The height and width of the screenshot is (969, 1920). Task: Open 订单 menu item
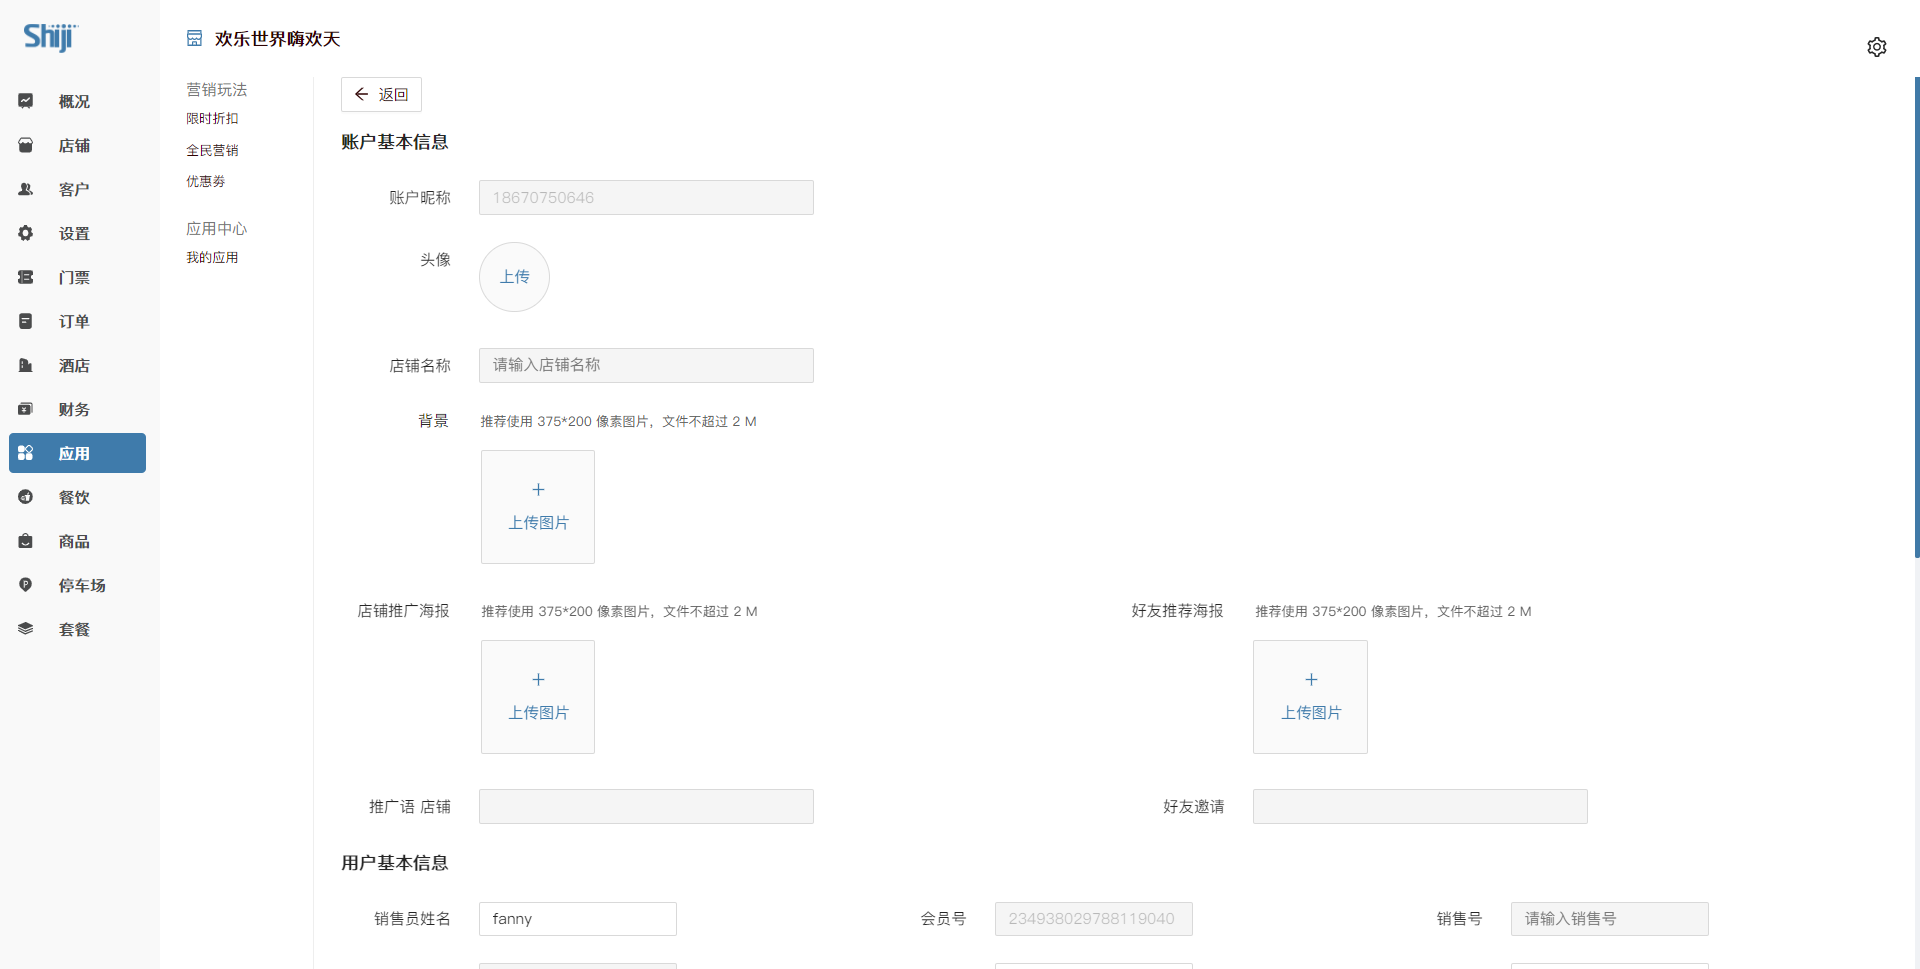(x=77, y=321)
